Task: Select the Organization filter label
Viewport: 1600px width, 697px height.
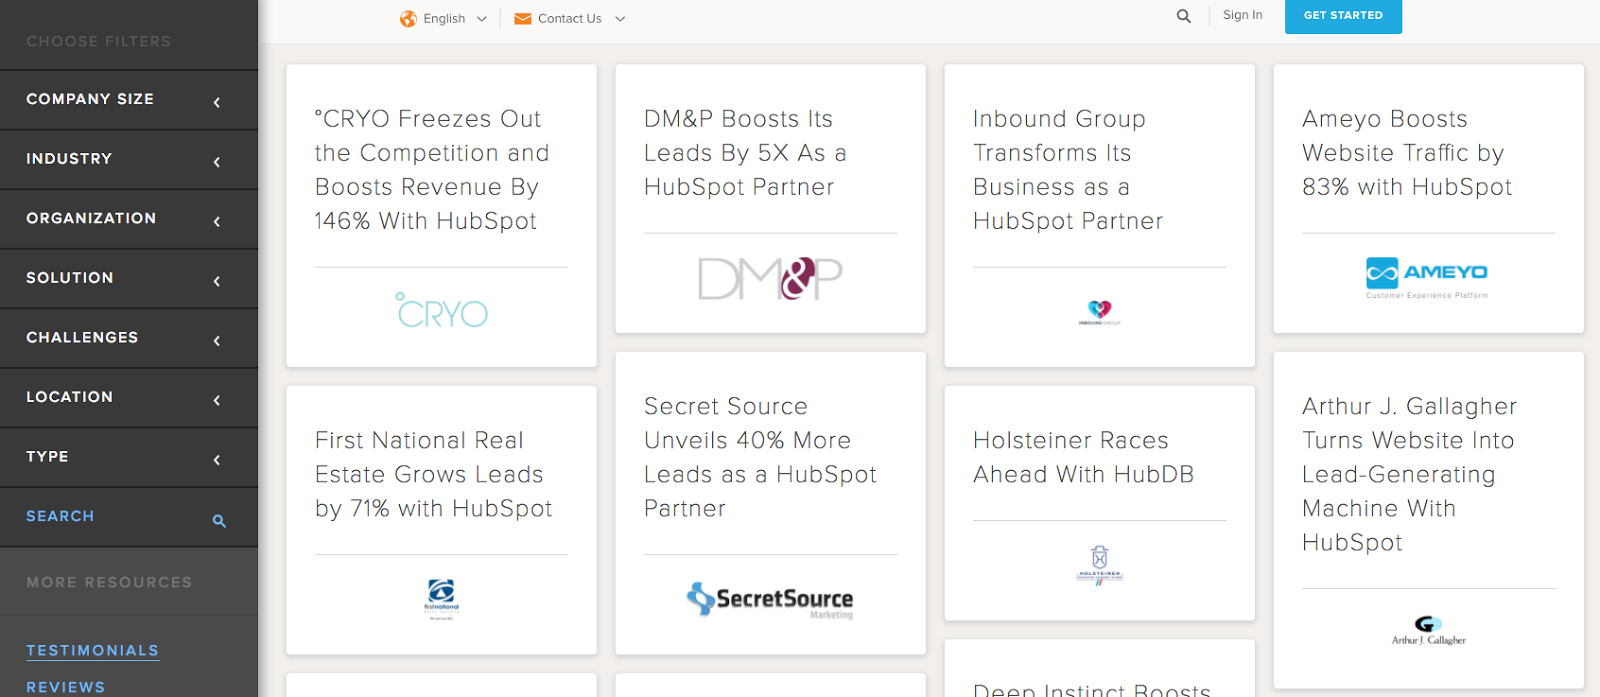Action: 91,218
